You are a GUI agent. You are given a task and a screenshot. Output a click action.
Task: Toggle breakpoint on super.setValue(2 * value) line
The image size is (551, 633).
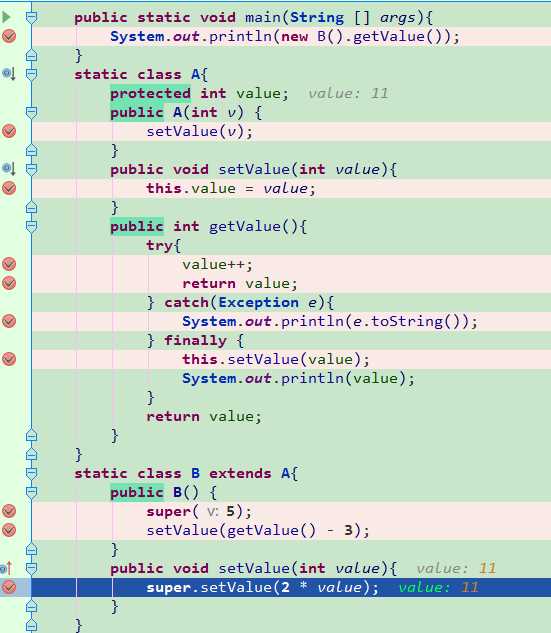click(x=9, y=587)
